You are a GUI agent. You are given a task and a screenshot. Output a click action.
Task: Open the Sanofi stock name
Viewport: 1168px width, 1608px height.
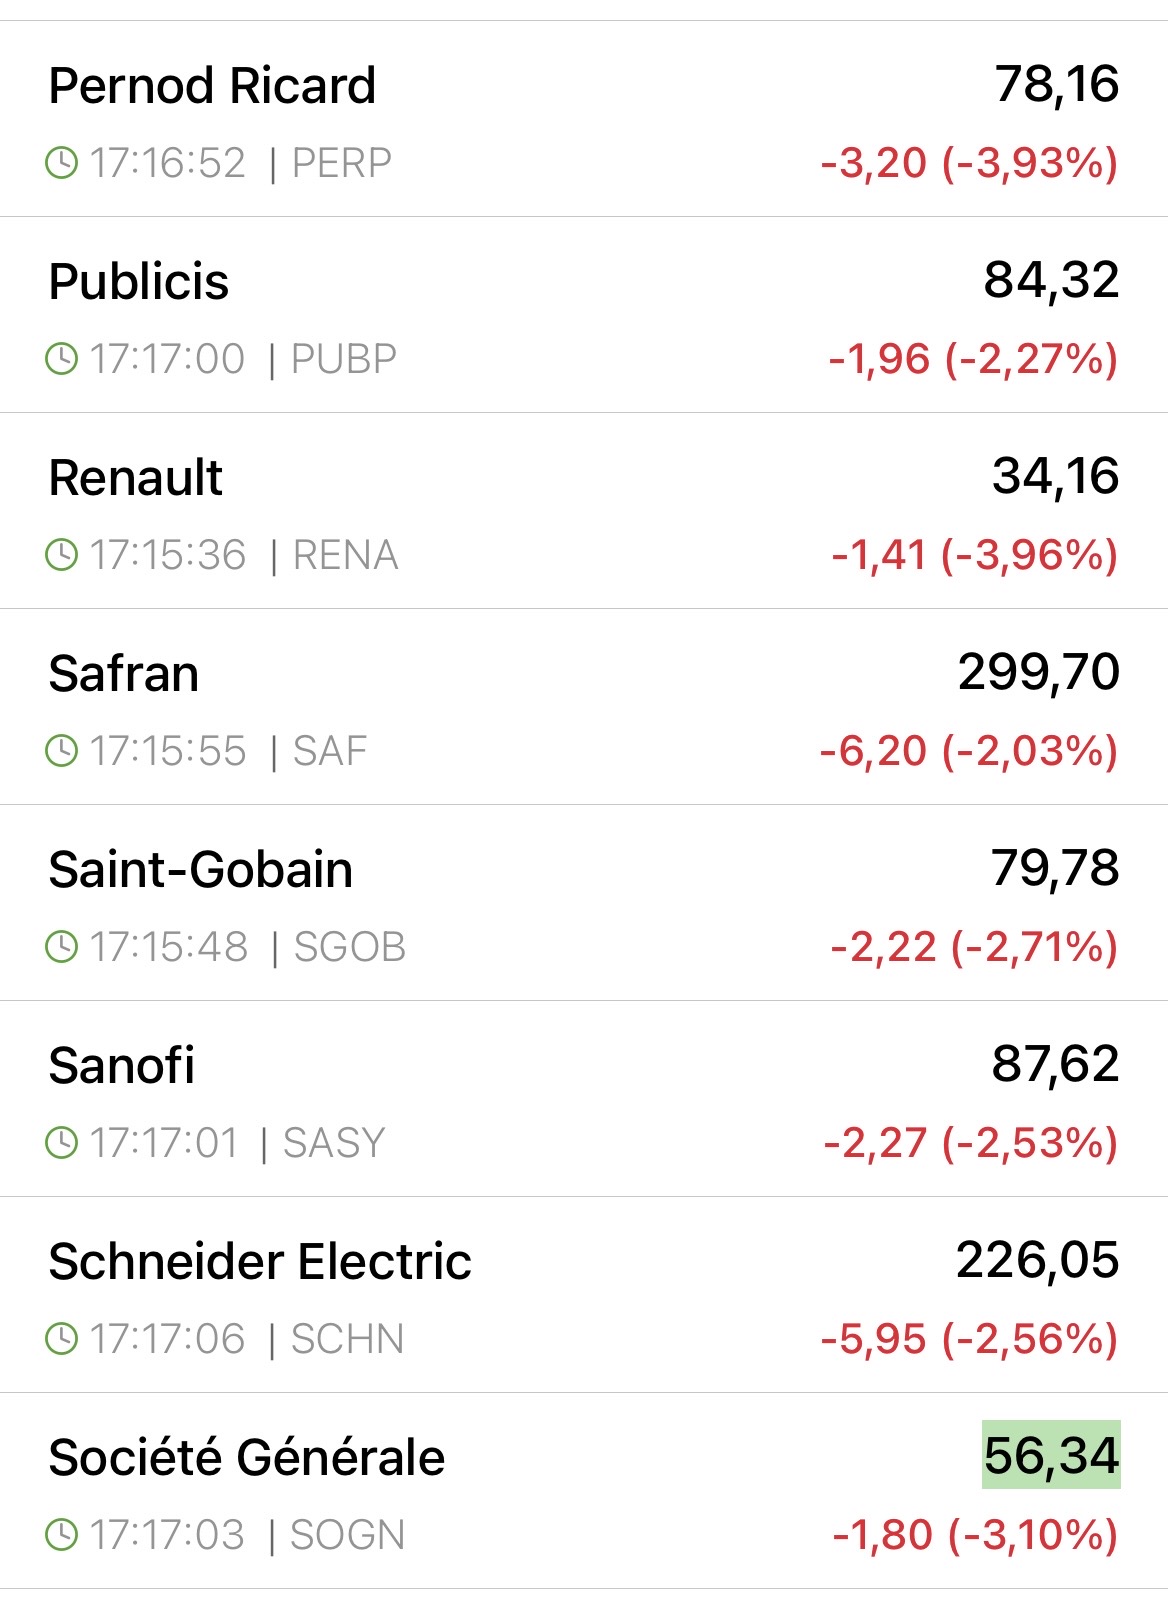[x=122, y=1066]
